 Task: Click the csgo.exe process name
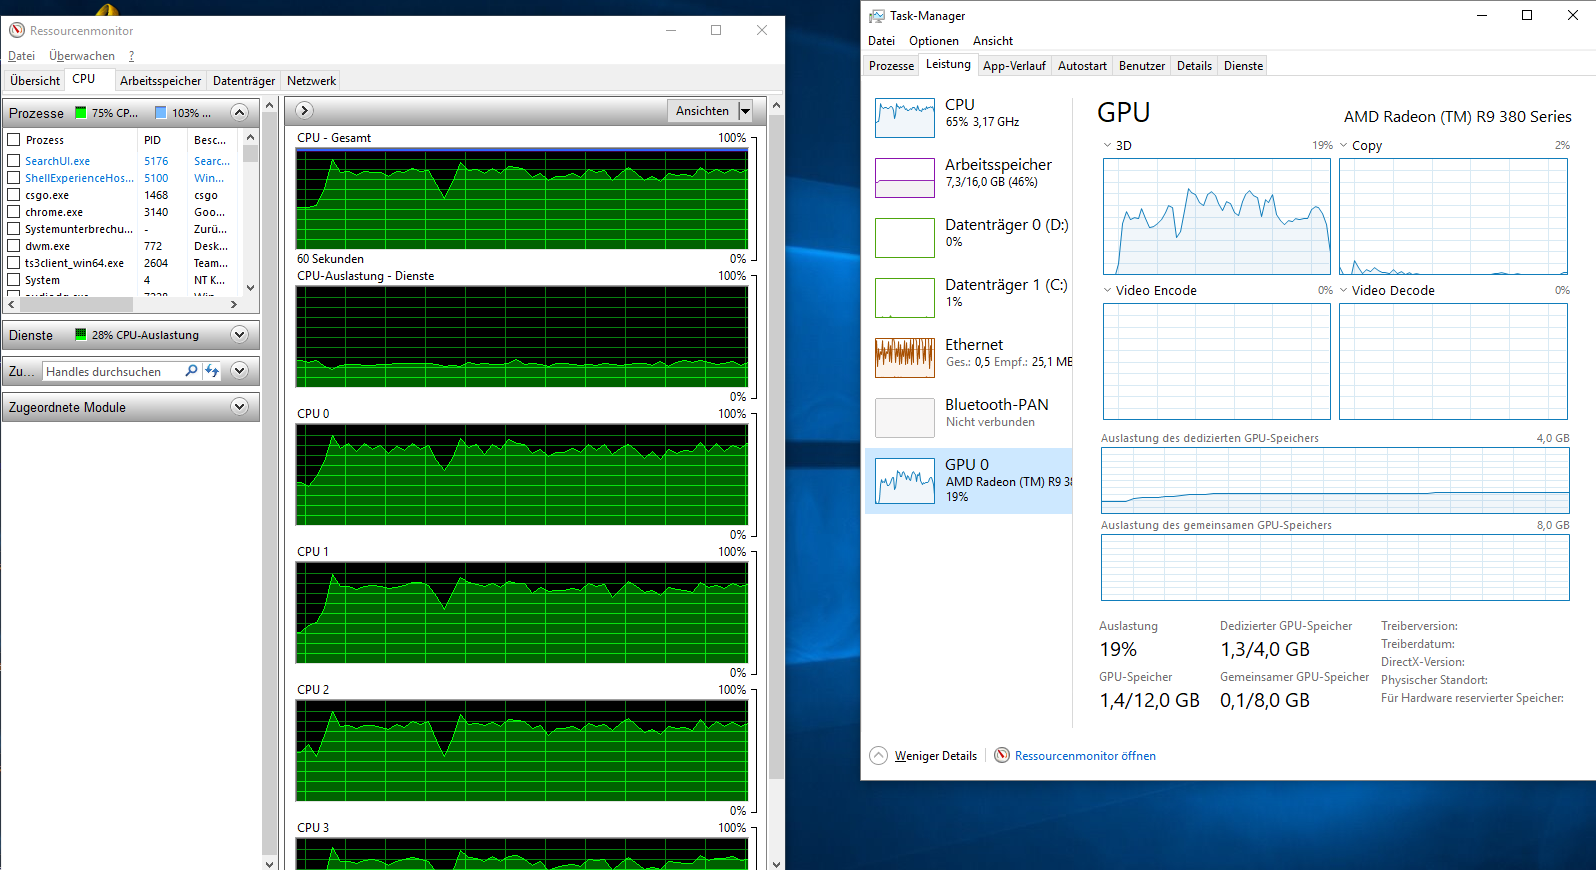coord(47,195)
